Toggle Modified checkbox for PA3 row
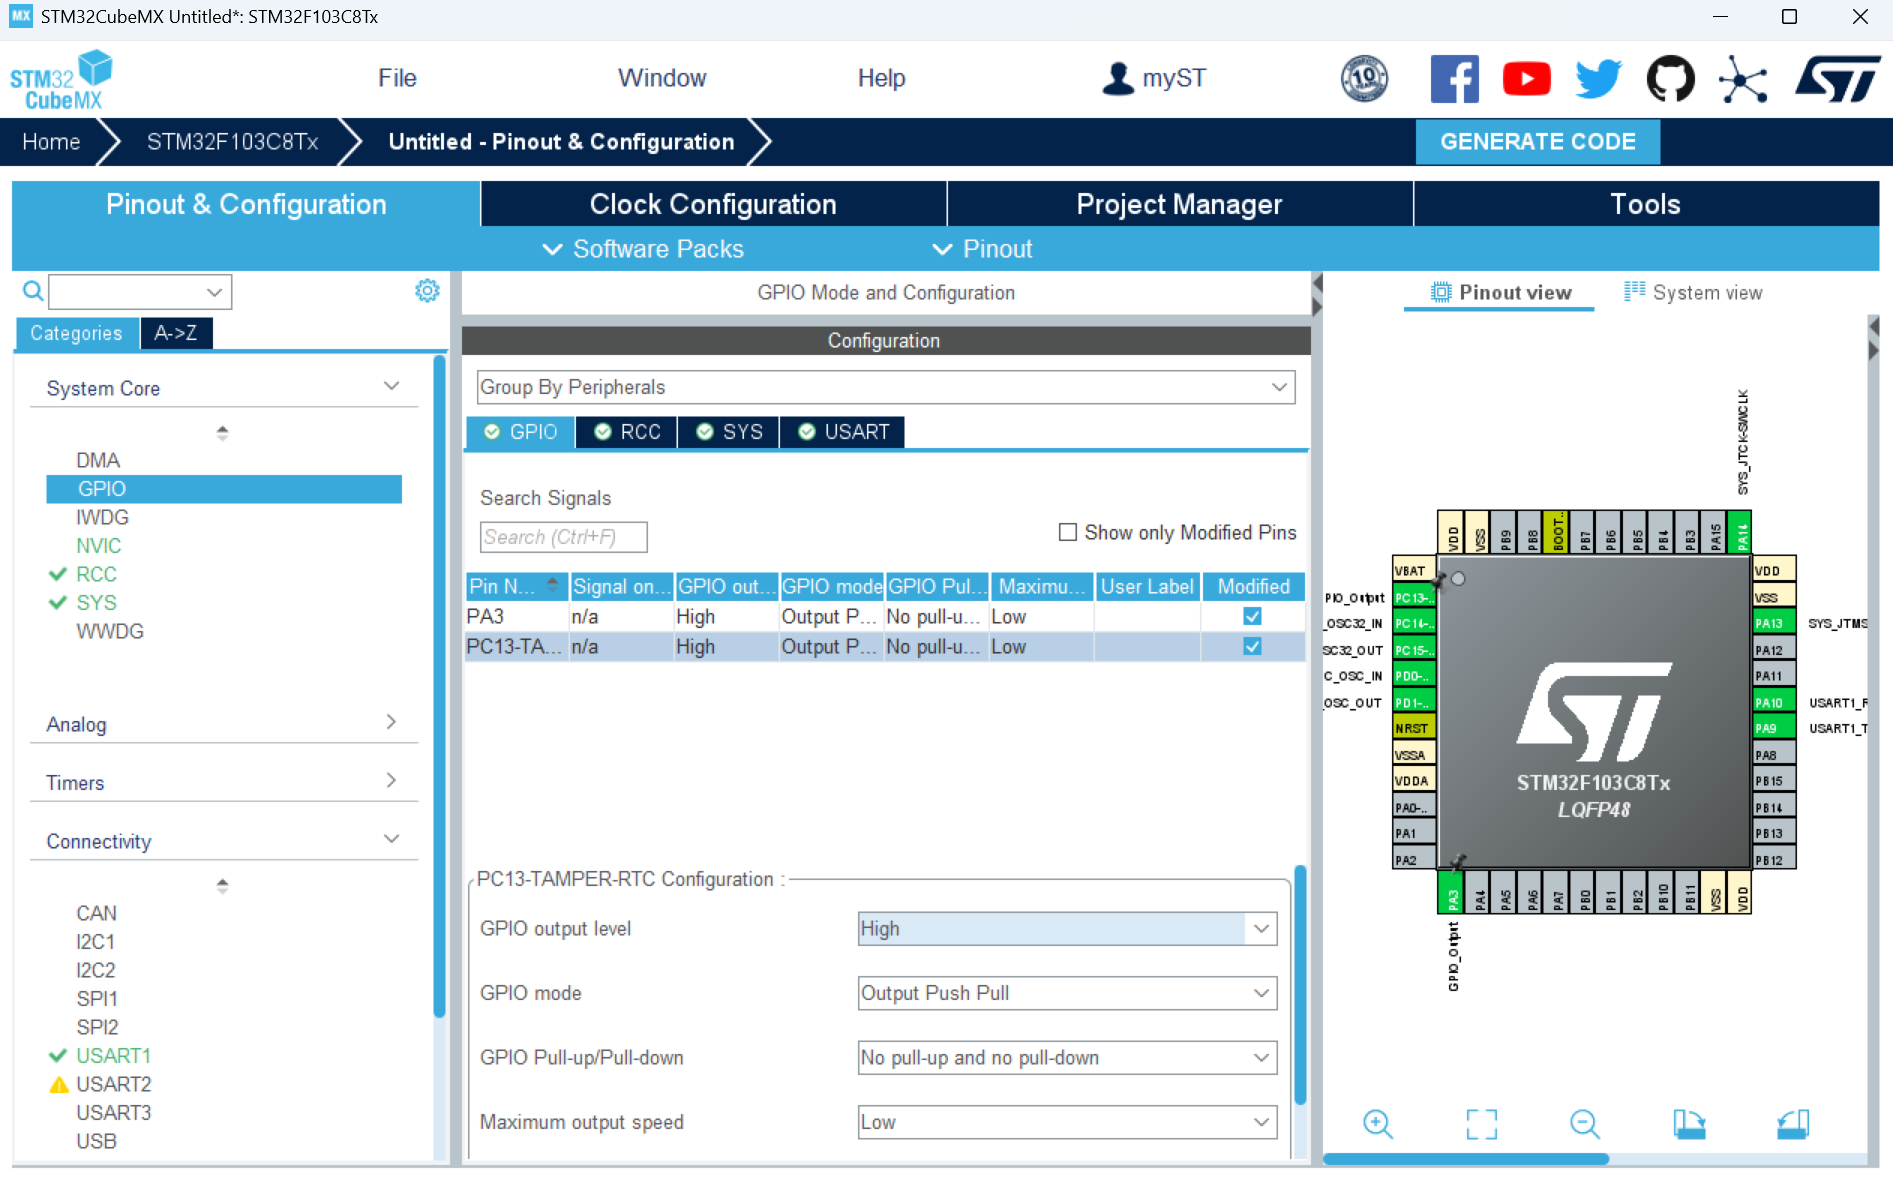Screen dimensions: 1893x1179 (x=1252, y=617)
